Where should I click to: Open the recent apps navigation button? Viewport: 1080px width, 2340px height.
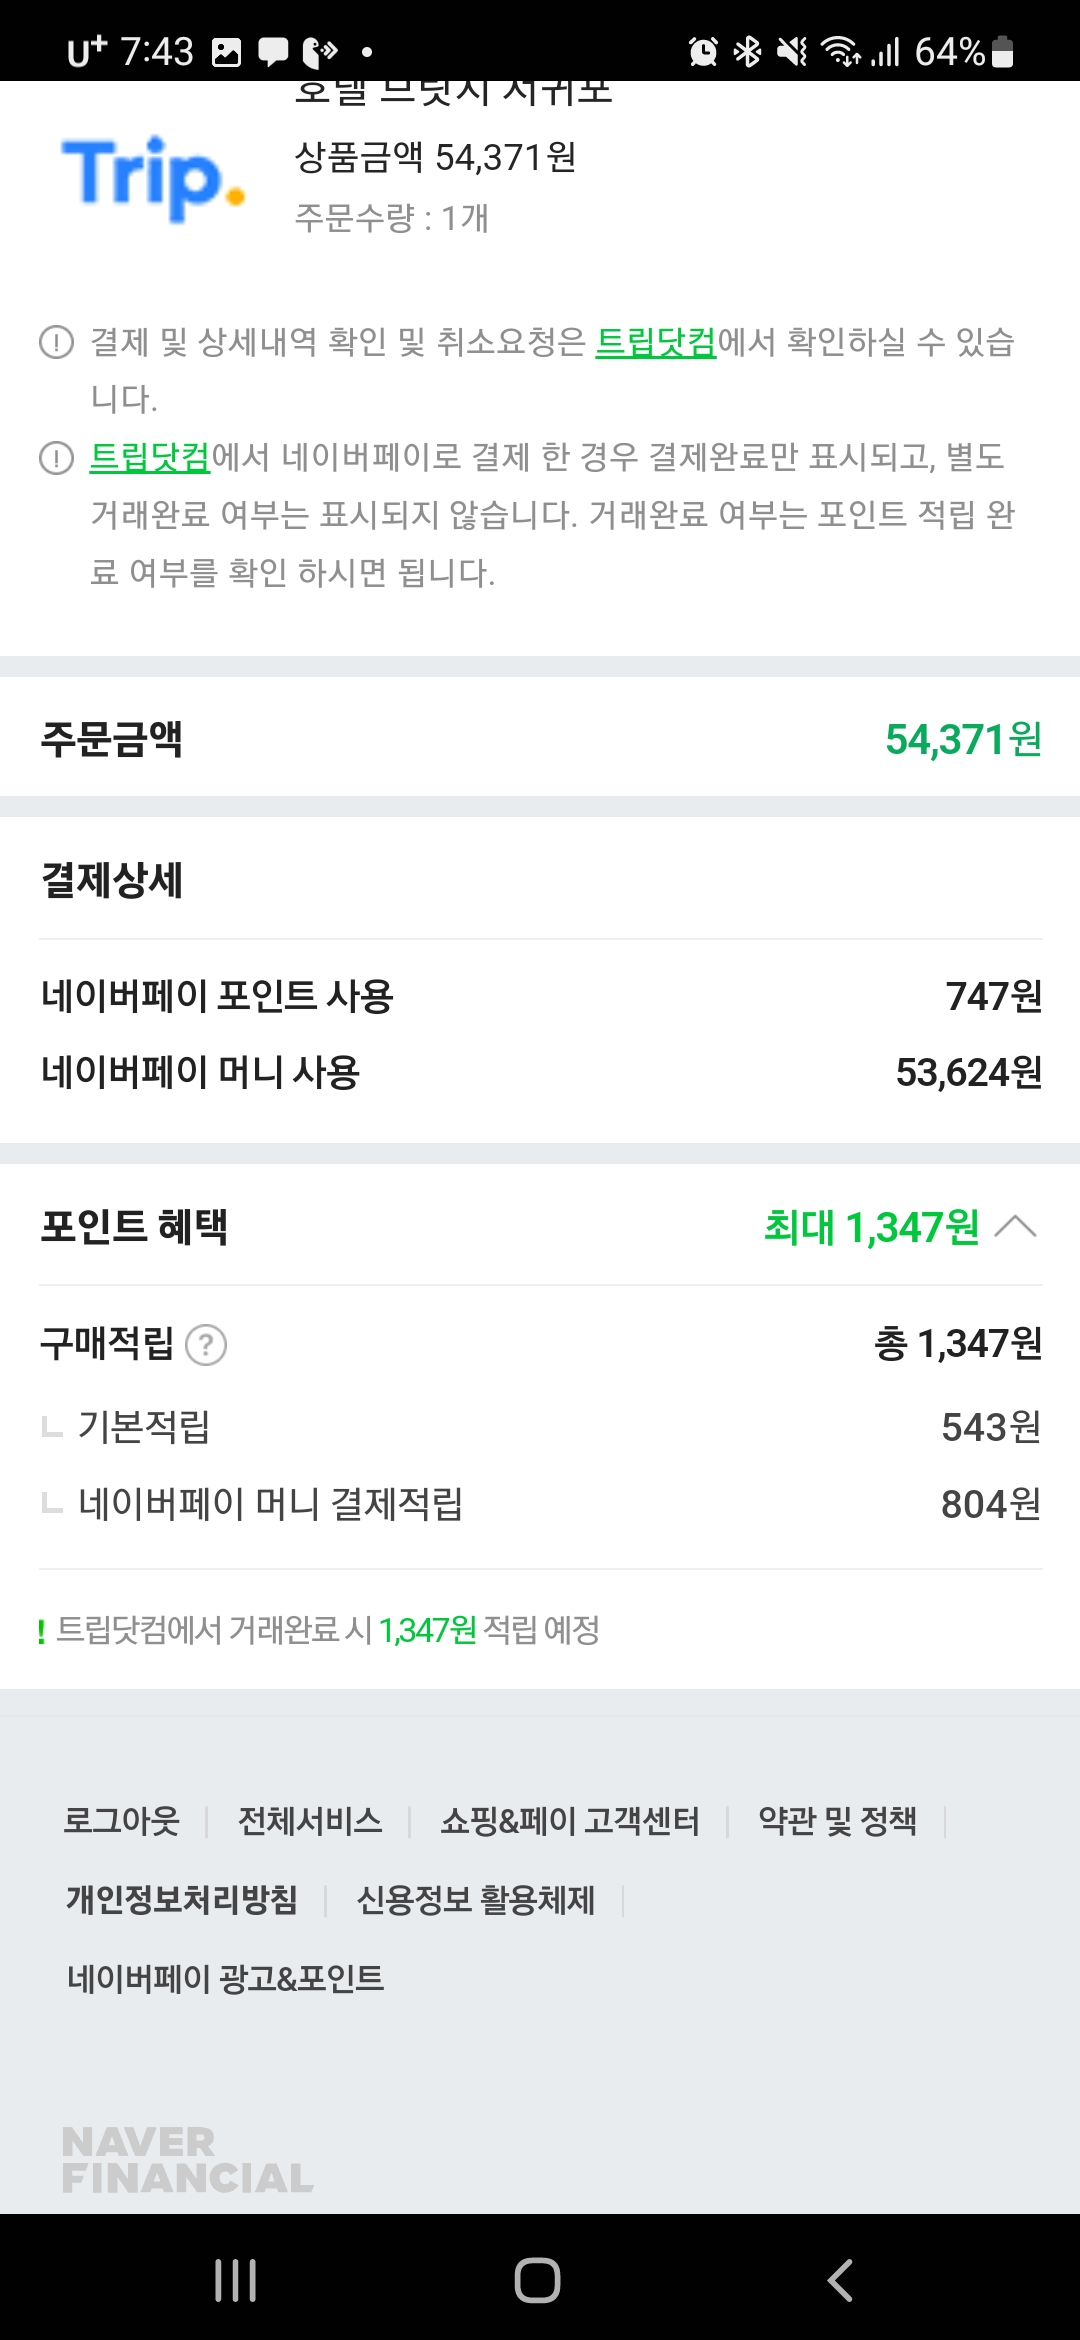point(236,2280)
